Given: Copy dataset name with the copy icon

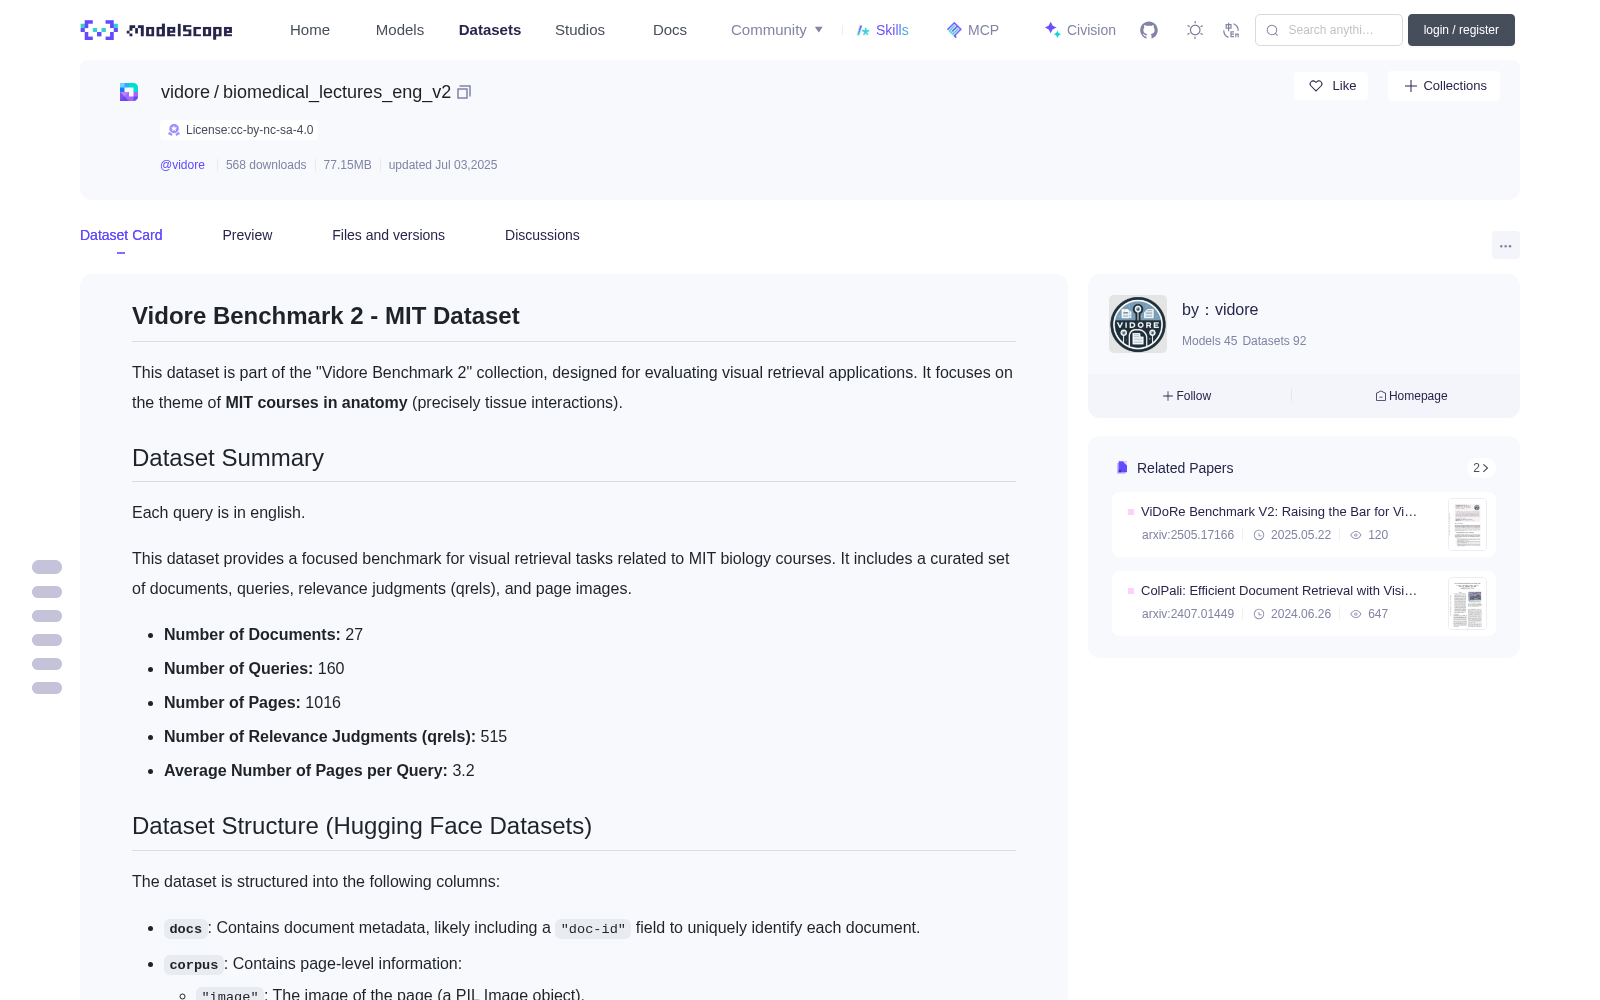Looking at the screenshot, I should pyautogui.click(x=464, y=92).
